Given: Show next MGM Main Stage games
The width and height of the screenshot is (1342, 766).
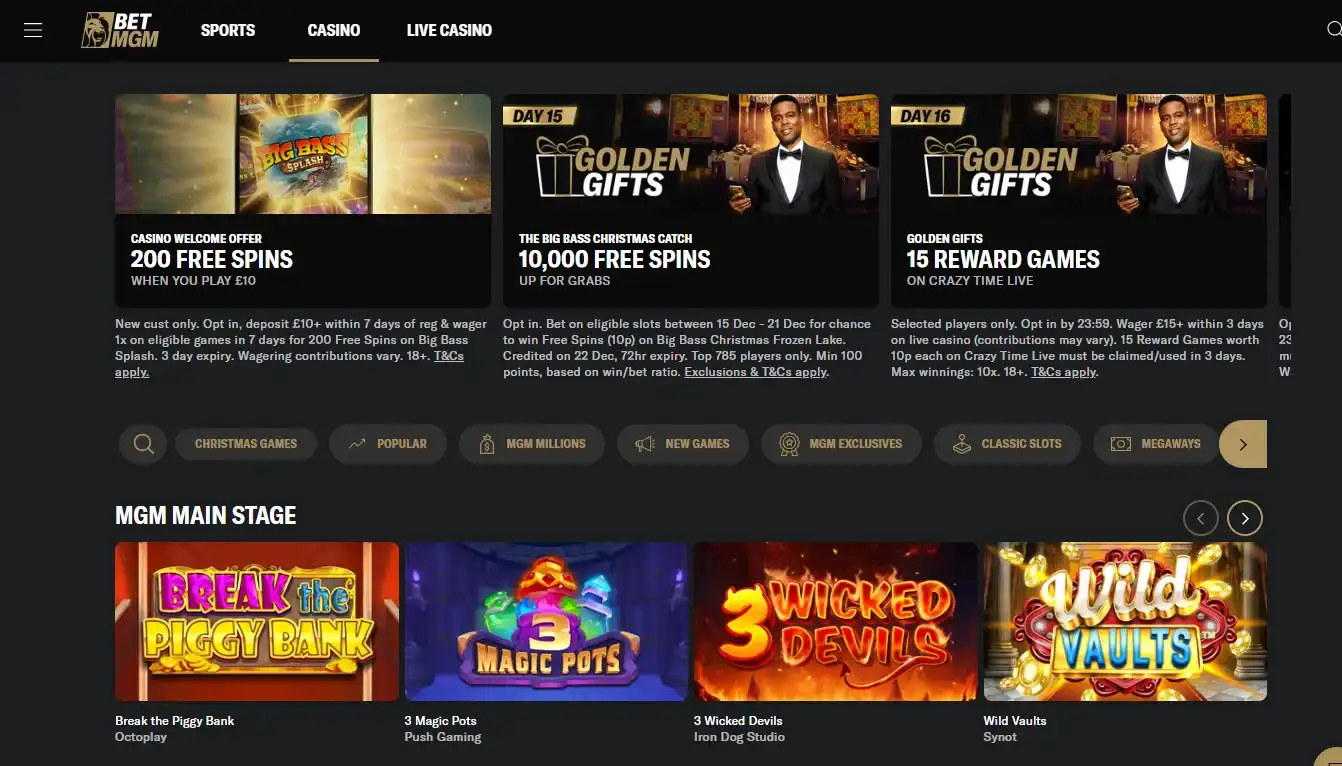Looking at the screenshot, I should [x=1245, y=518].
